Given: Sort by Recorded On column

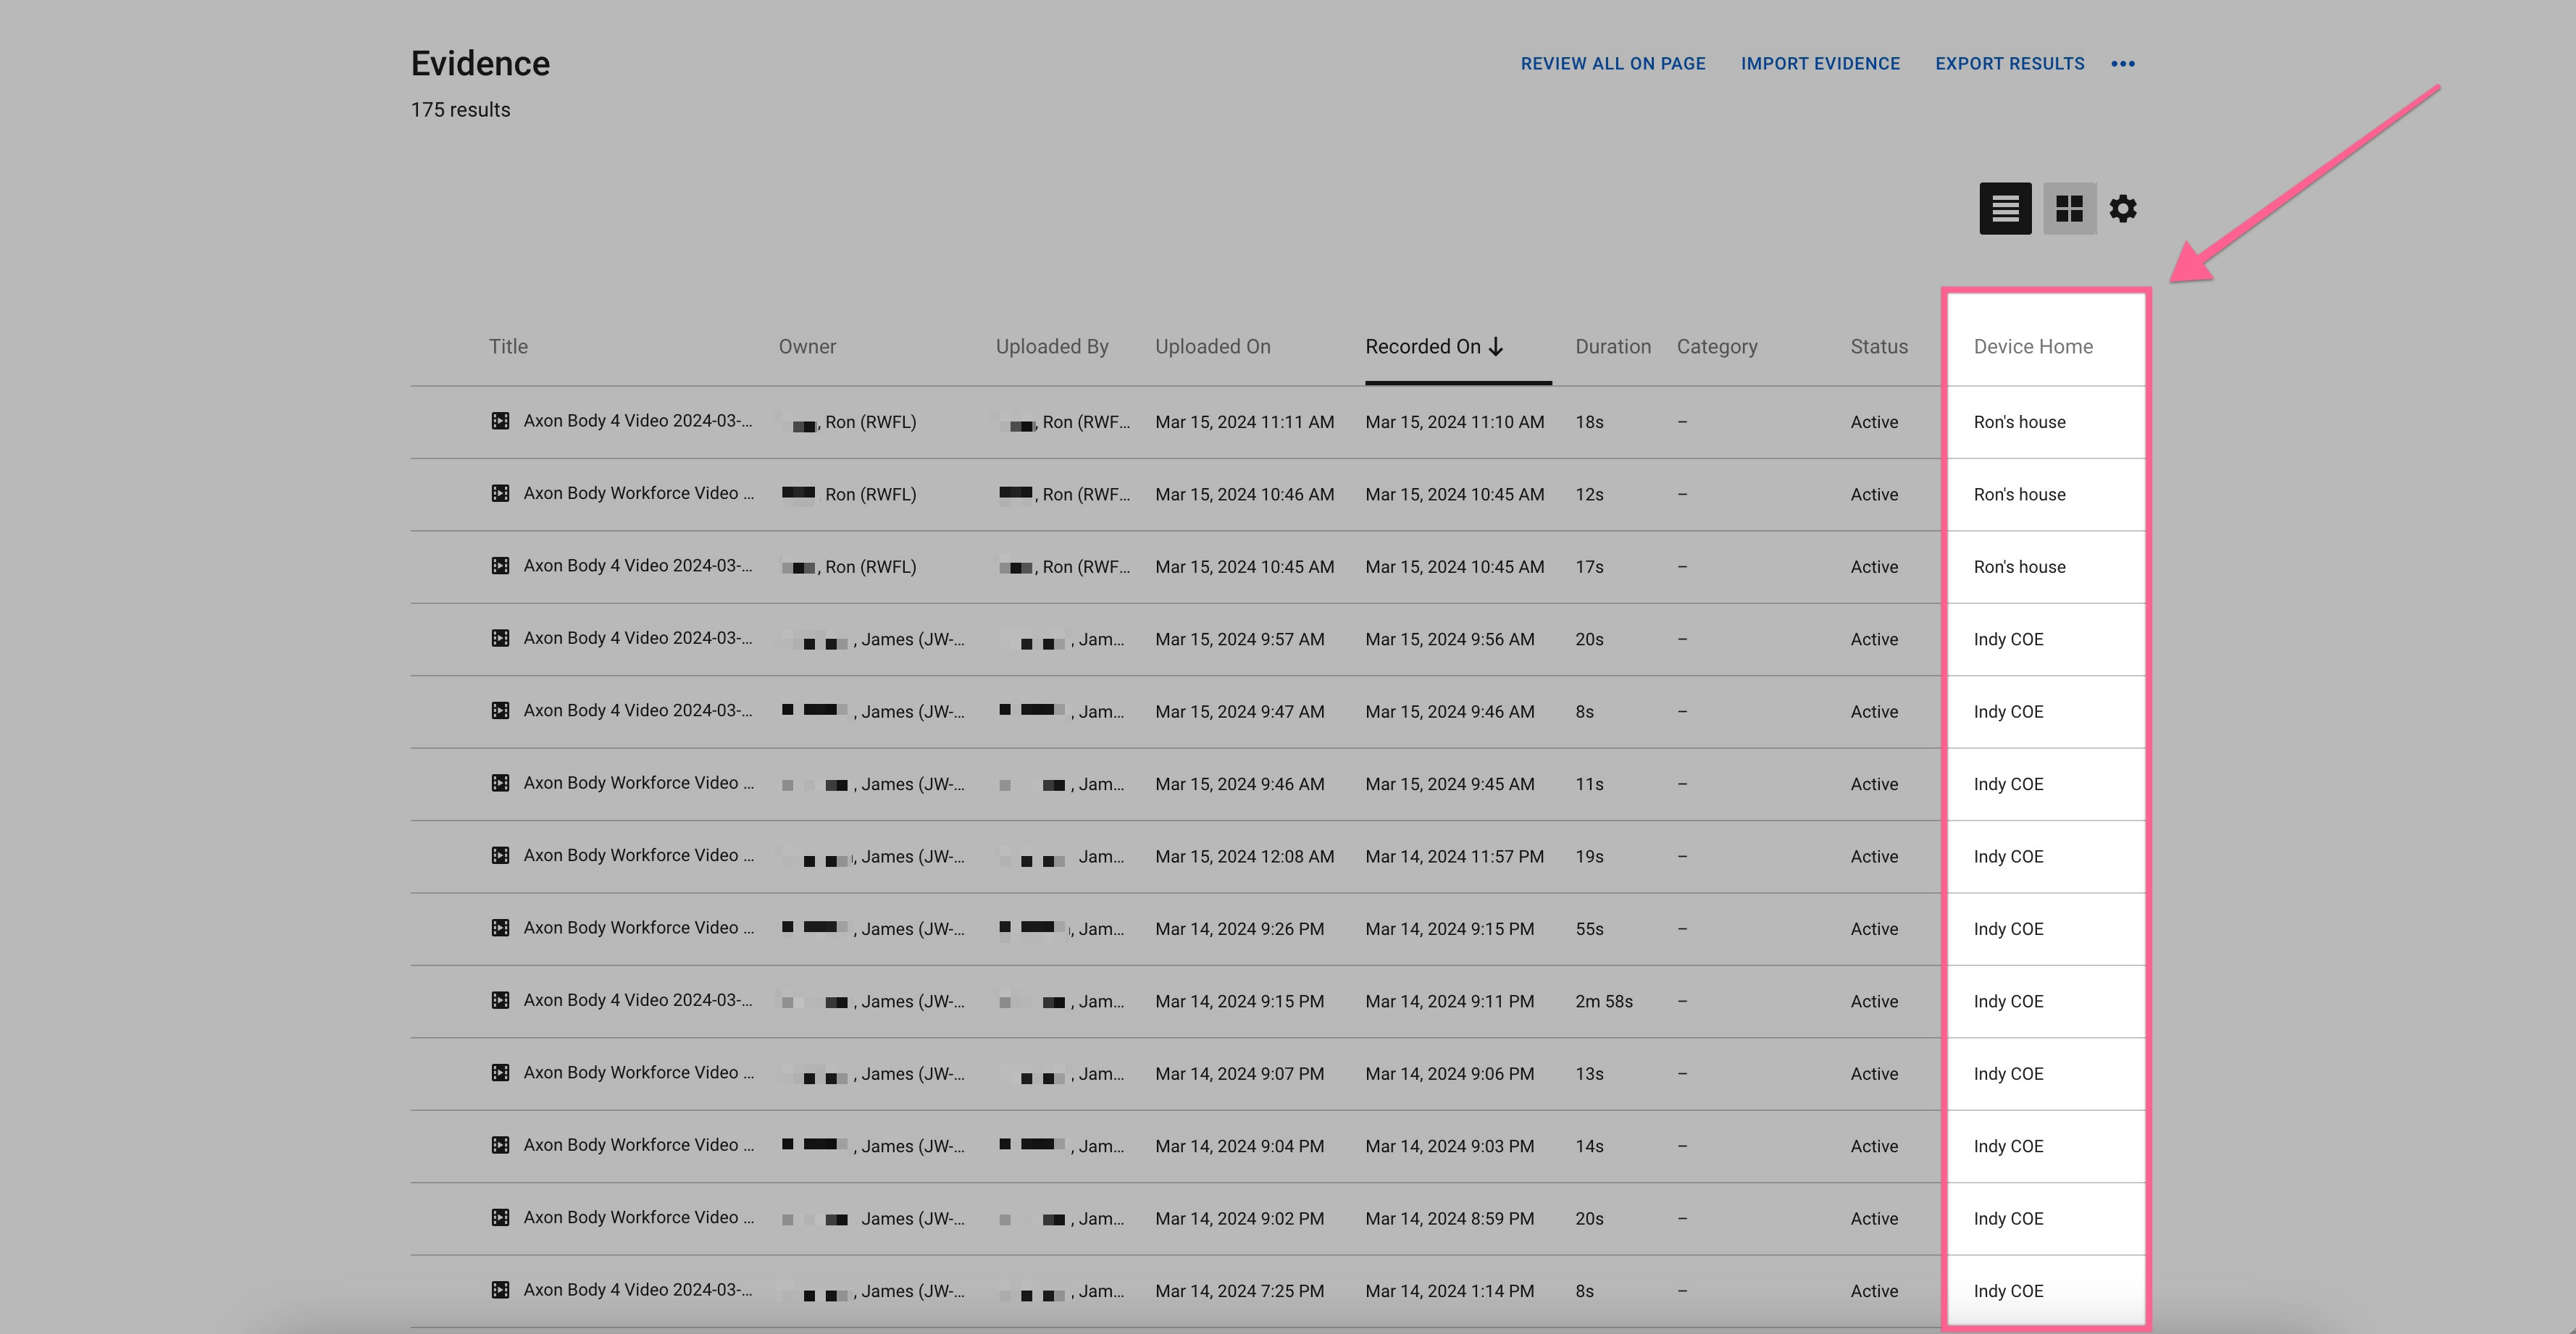Looking at the screenshot, I should coord(1422,346).
